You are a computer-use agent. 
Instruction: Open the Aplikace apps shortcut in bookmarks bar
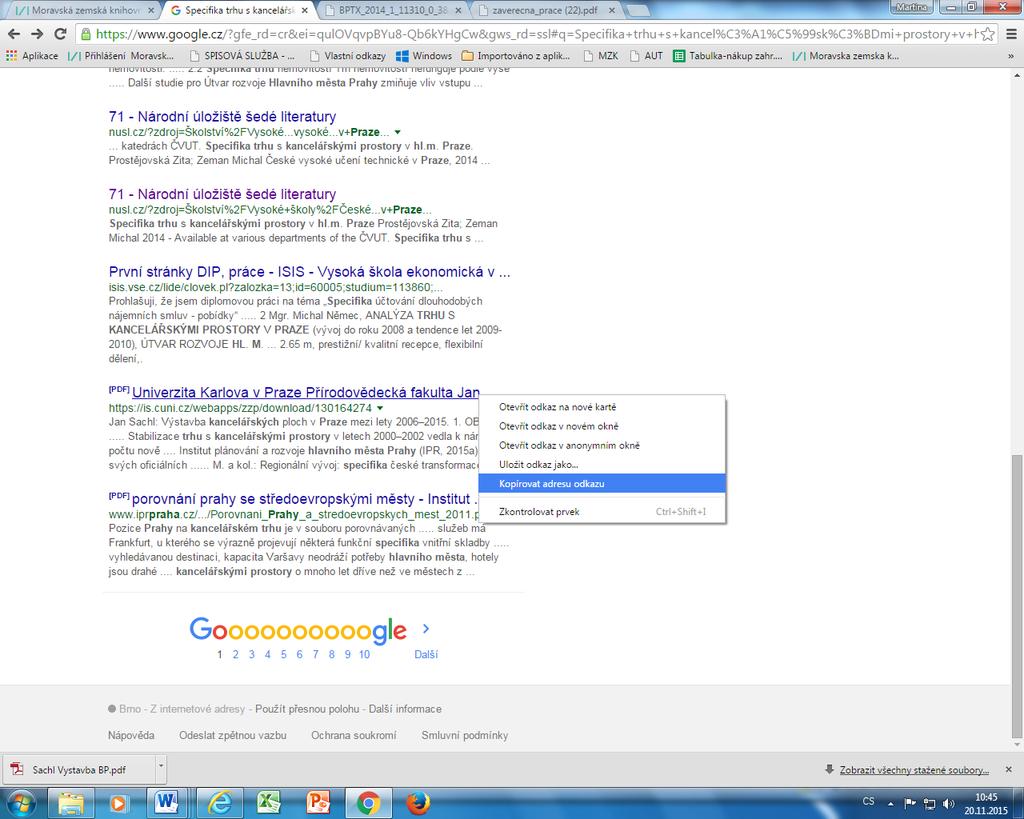(31, 56)
